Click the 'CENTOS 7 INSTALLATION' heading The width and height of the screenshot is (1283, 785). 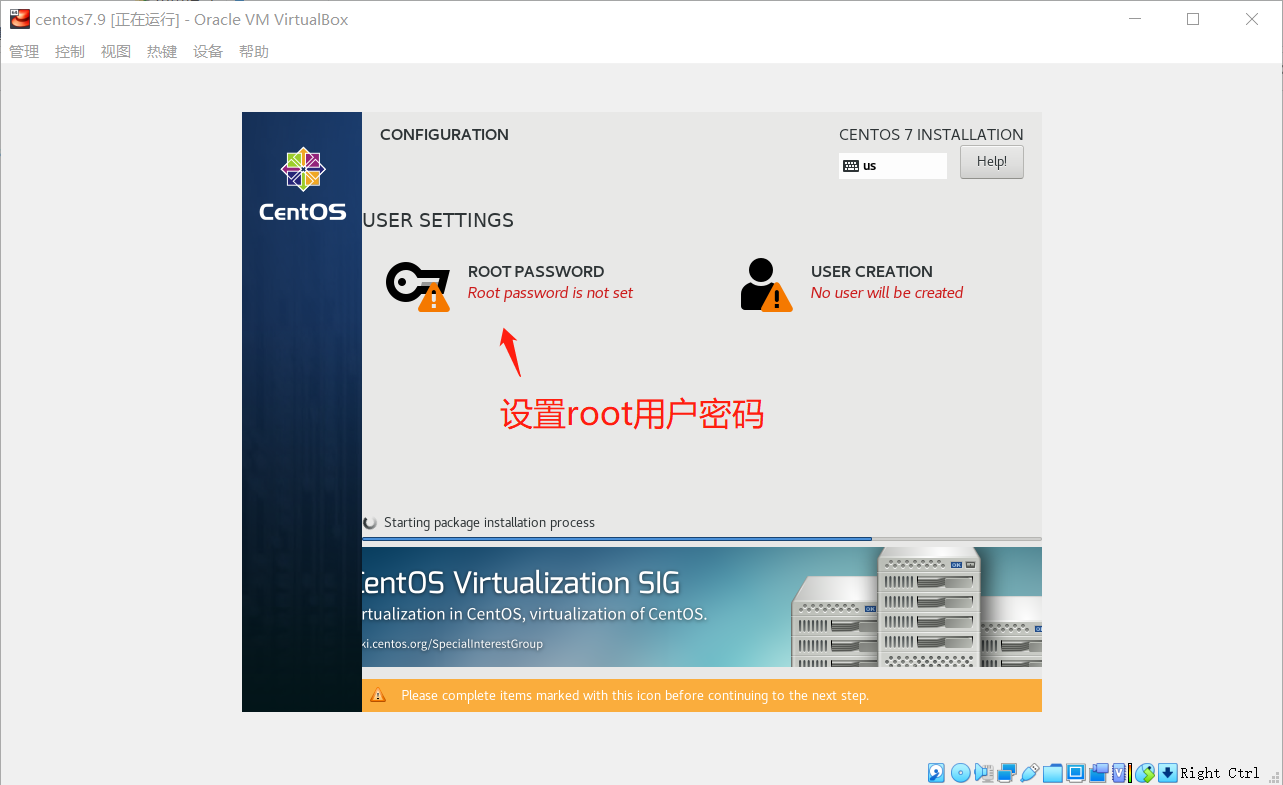(x=931, y=135)
